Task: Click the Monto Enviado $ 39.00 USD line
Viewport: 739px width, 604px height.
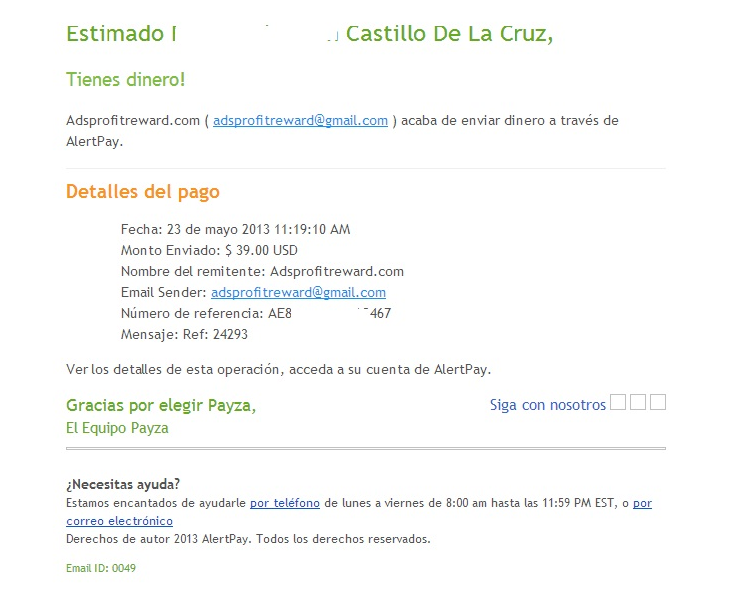Action: tap(209, 251)
